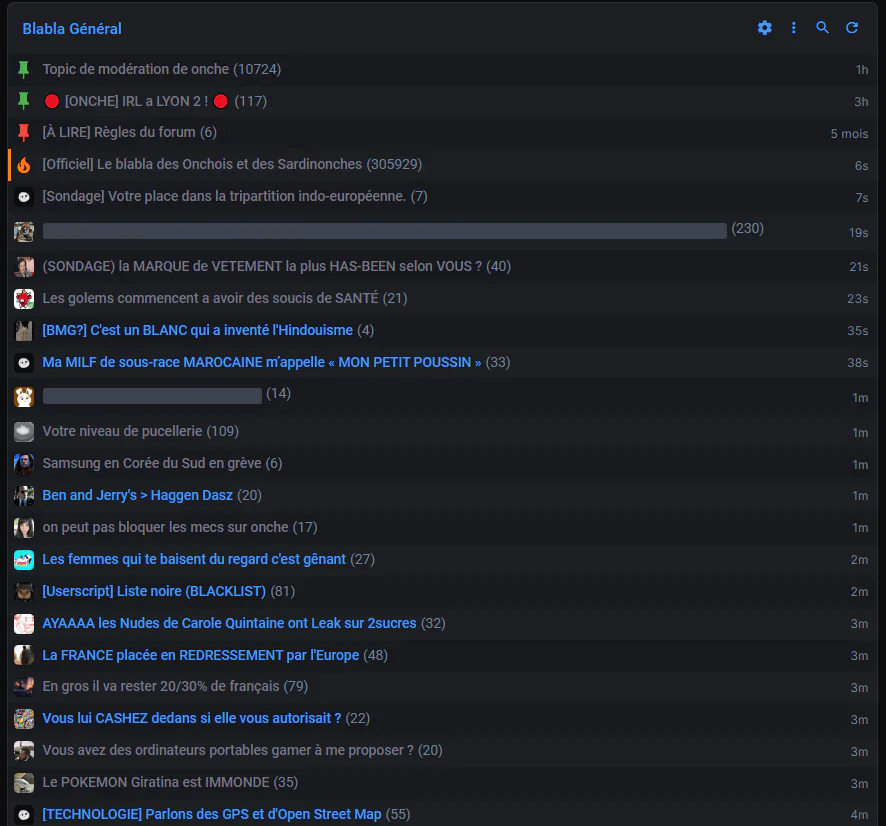Open La FRANCE placée en REDRESSEMENT topic

(201, 655)
